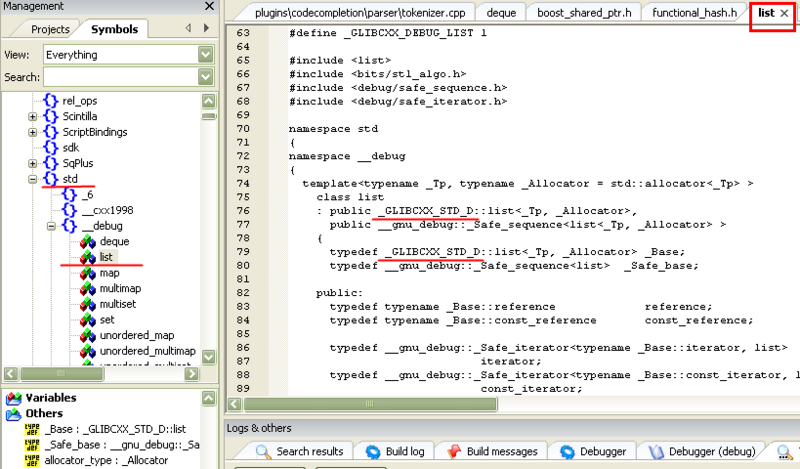This screenshot has height=469, width=800.
Task: Click the Build messages tab icon
Action: click(x=454, y=452)
